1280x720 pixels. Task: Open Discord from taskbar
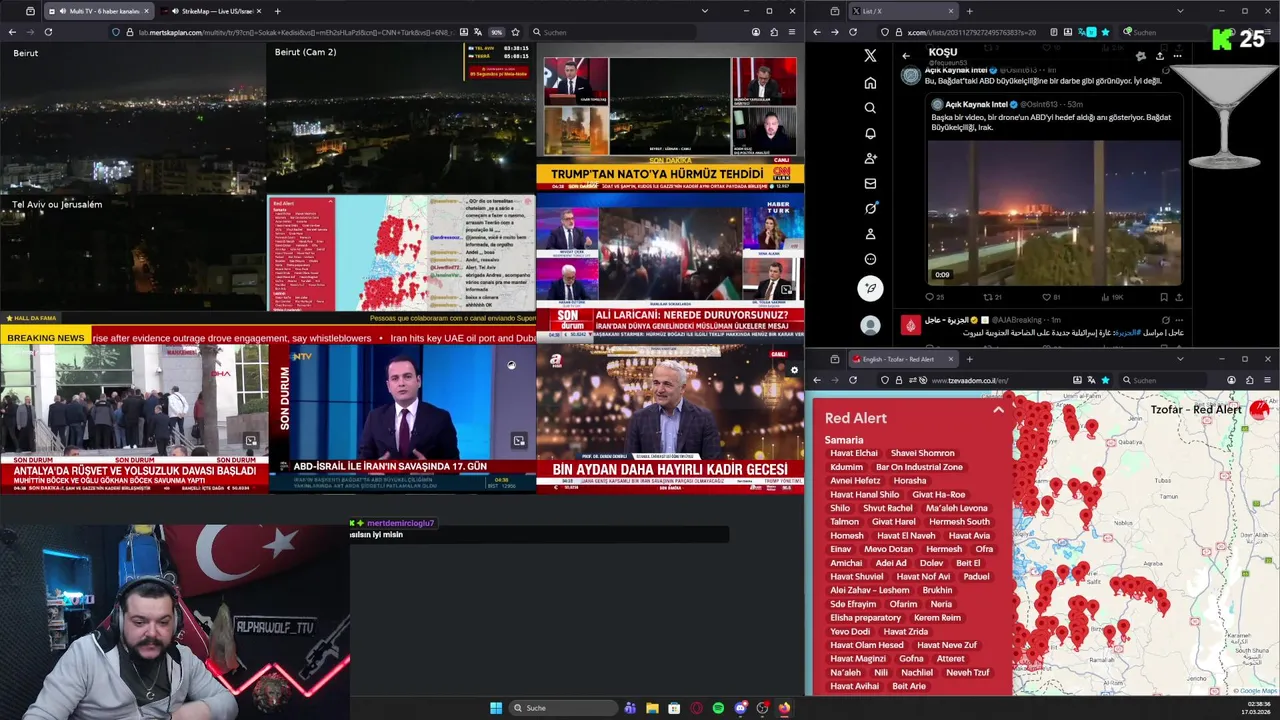tap(740, 708)
